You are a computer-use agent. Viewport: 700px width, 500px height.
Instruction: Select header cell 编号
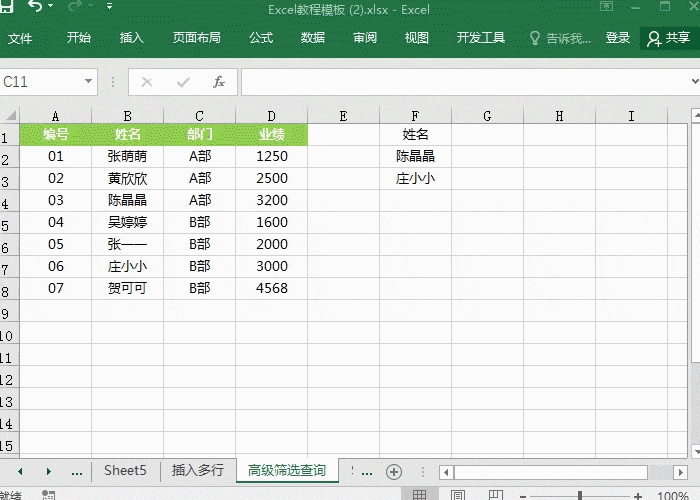(x=55, y=134)
